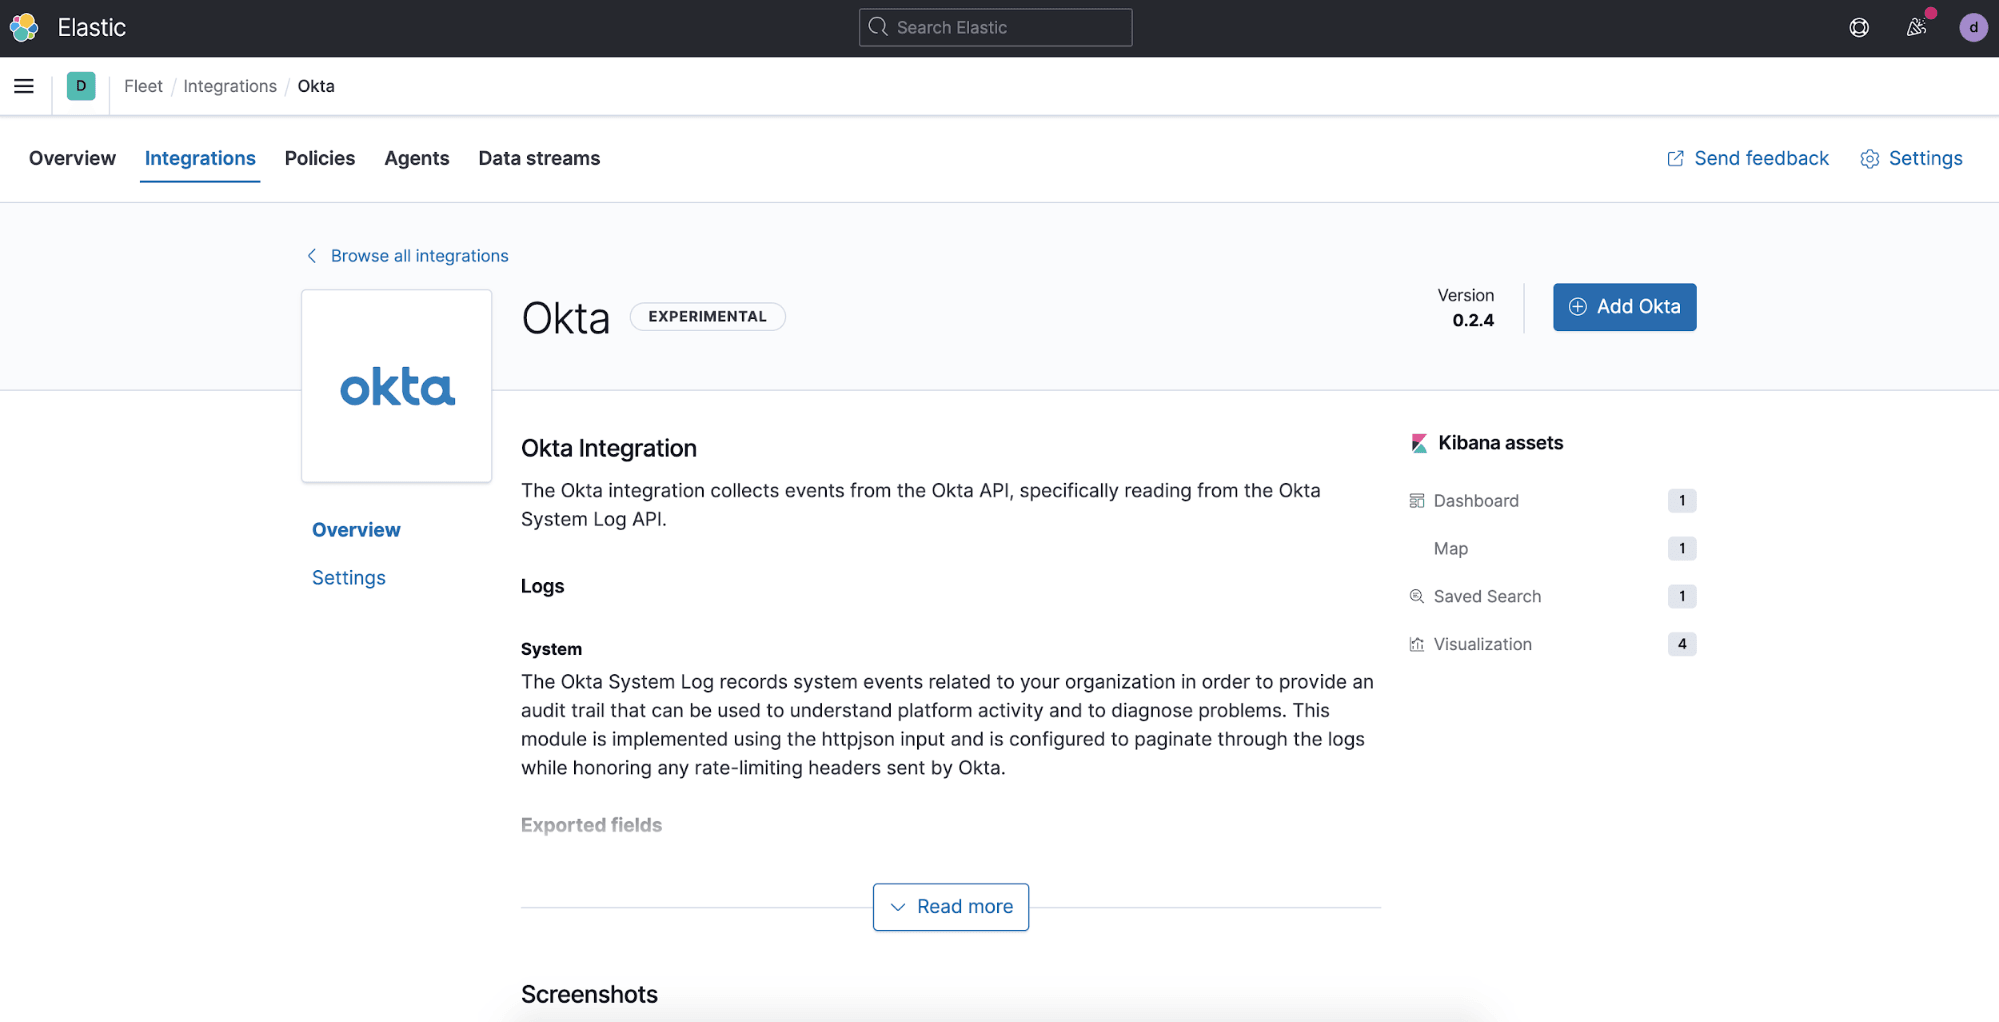Image resolution: width=1999 pixels, height=1022 pixels.
Task: Click the Okta logo thumbnail
Action: click(x=396, y=386)
